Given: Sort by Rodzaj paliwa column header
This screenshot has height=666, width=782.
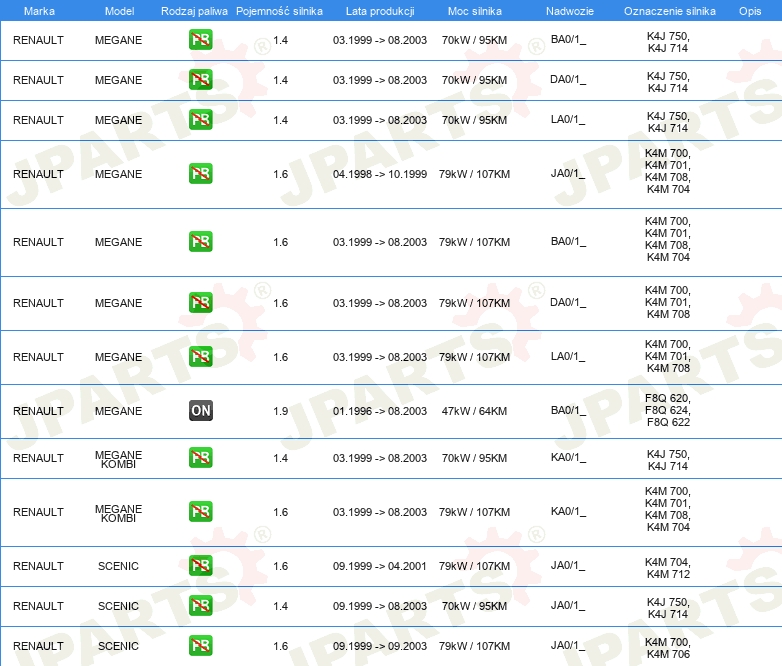Looking at the screenshot, I should [194, 11].
